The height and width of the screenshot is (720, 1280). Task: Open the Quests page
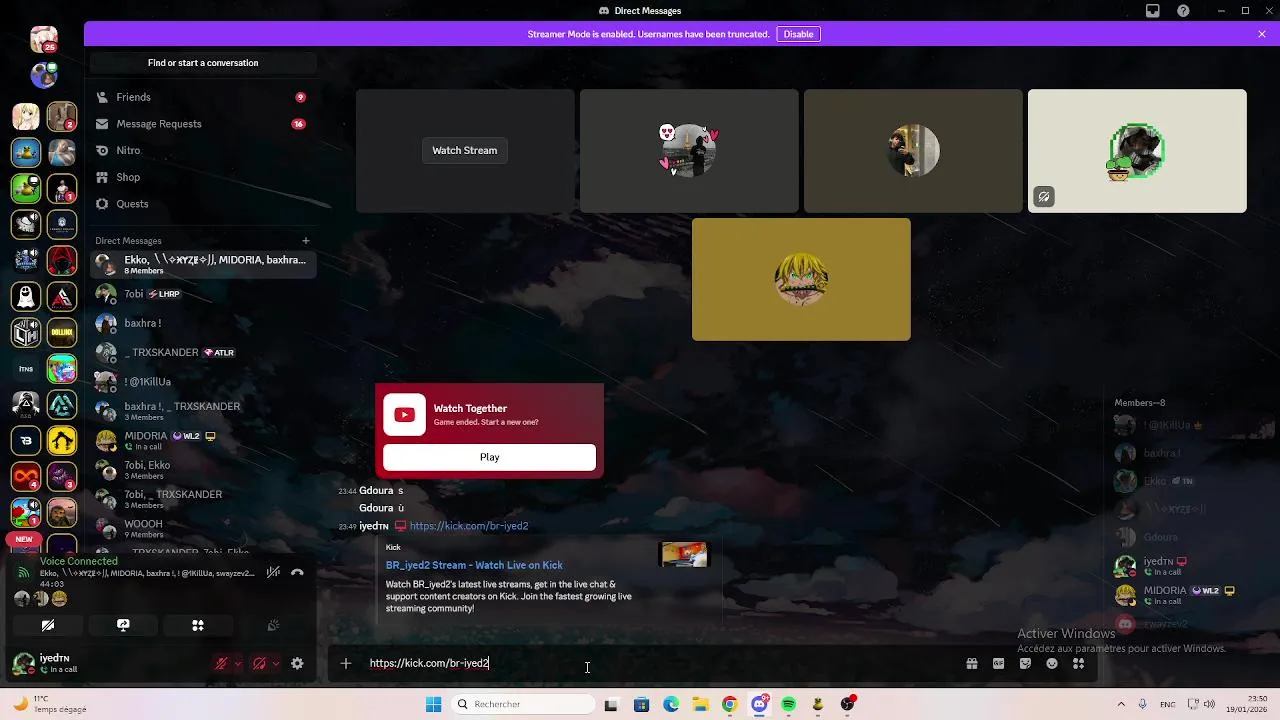point(203,204)
